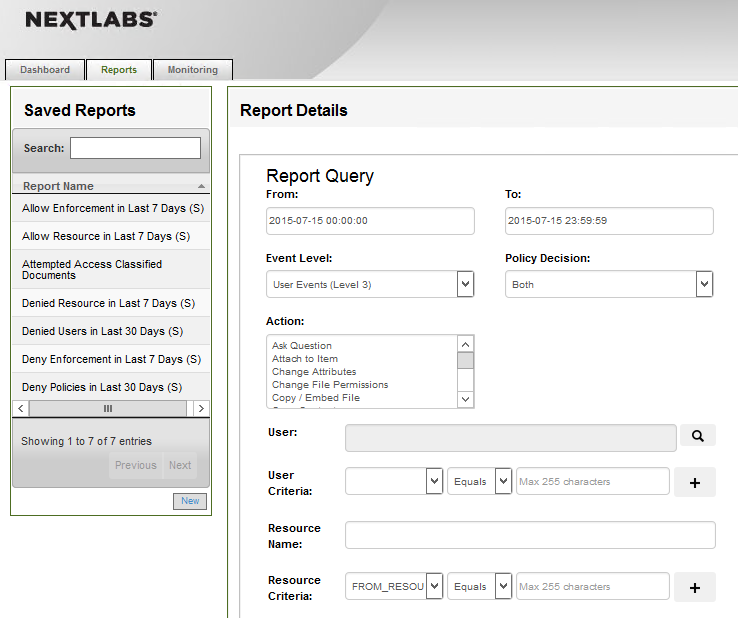Click the NextLabs logo
This screenshot has width=738, height=618.
[x=91, y=20]
